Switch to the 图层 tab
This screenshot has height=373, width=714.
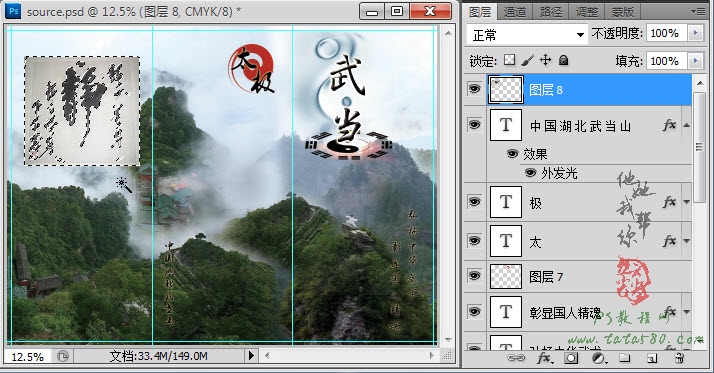[480, 11]
